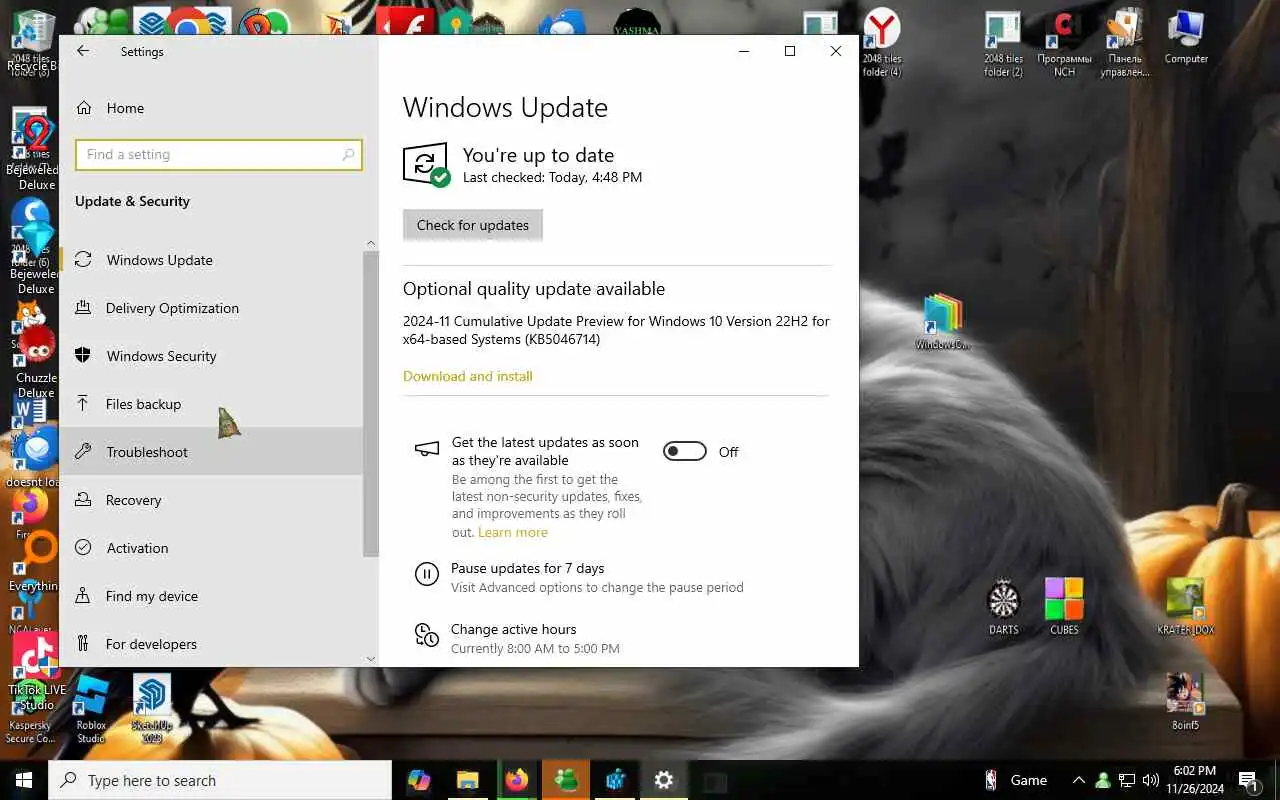Click the clock icon for active hours
1280x800 pixels.
point(427,635)
